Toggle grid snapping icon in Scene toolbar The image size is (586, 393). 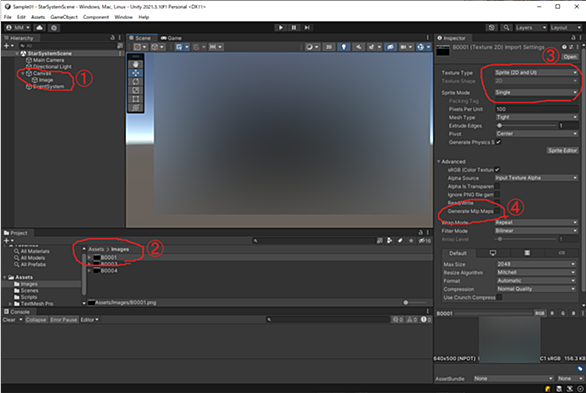pos(197,47)
